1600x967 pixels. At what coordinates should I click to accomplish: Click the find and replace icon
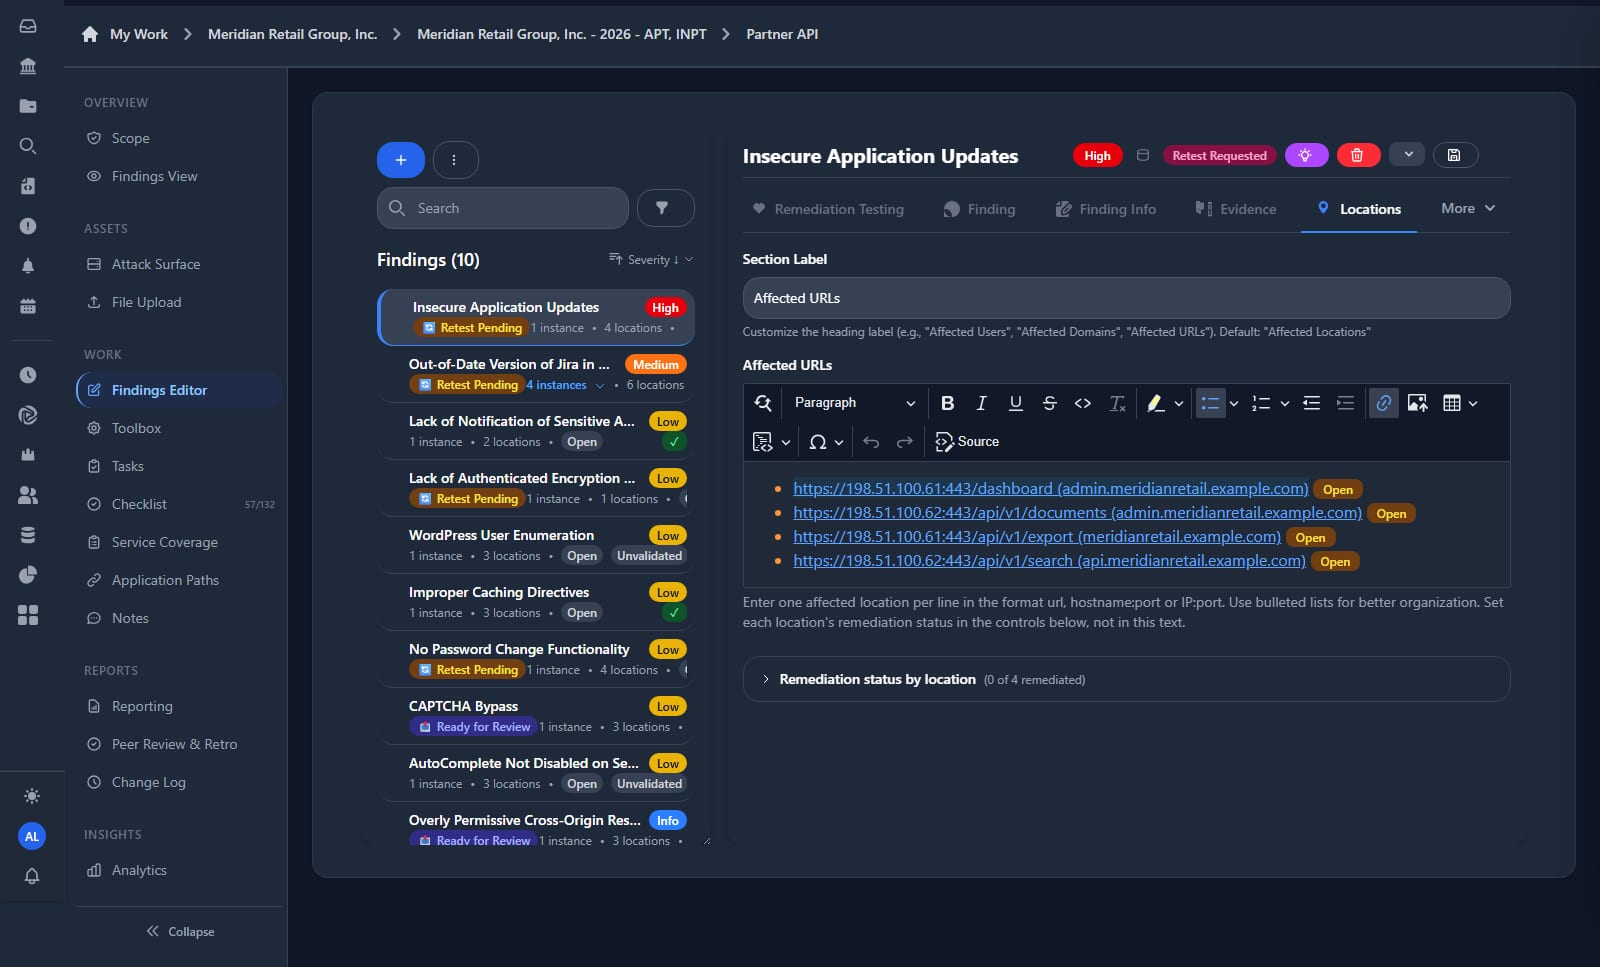click(763, 403)
